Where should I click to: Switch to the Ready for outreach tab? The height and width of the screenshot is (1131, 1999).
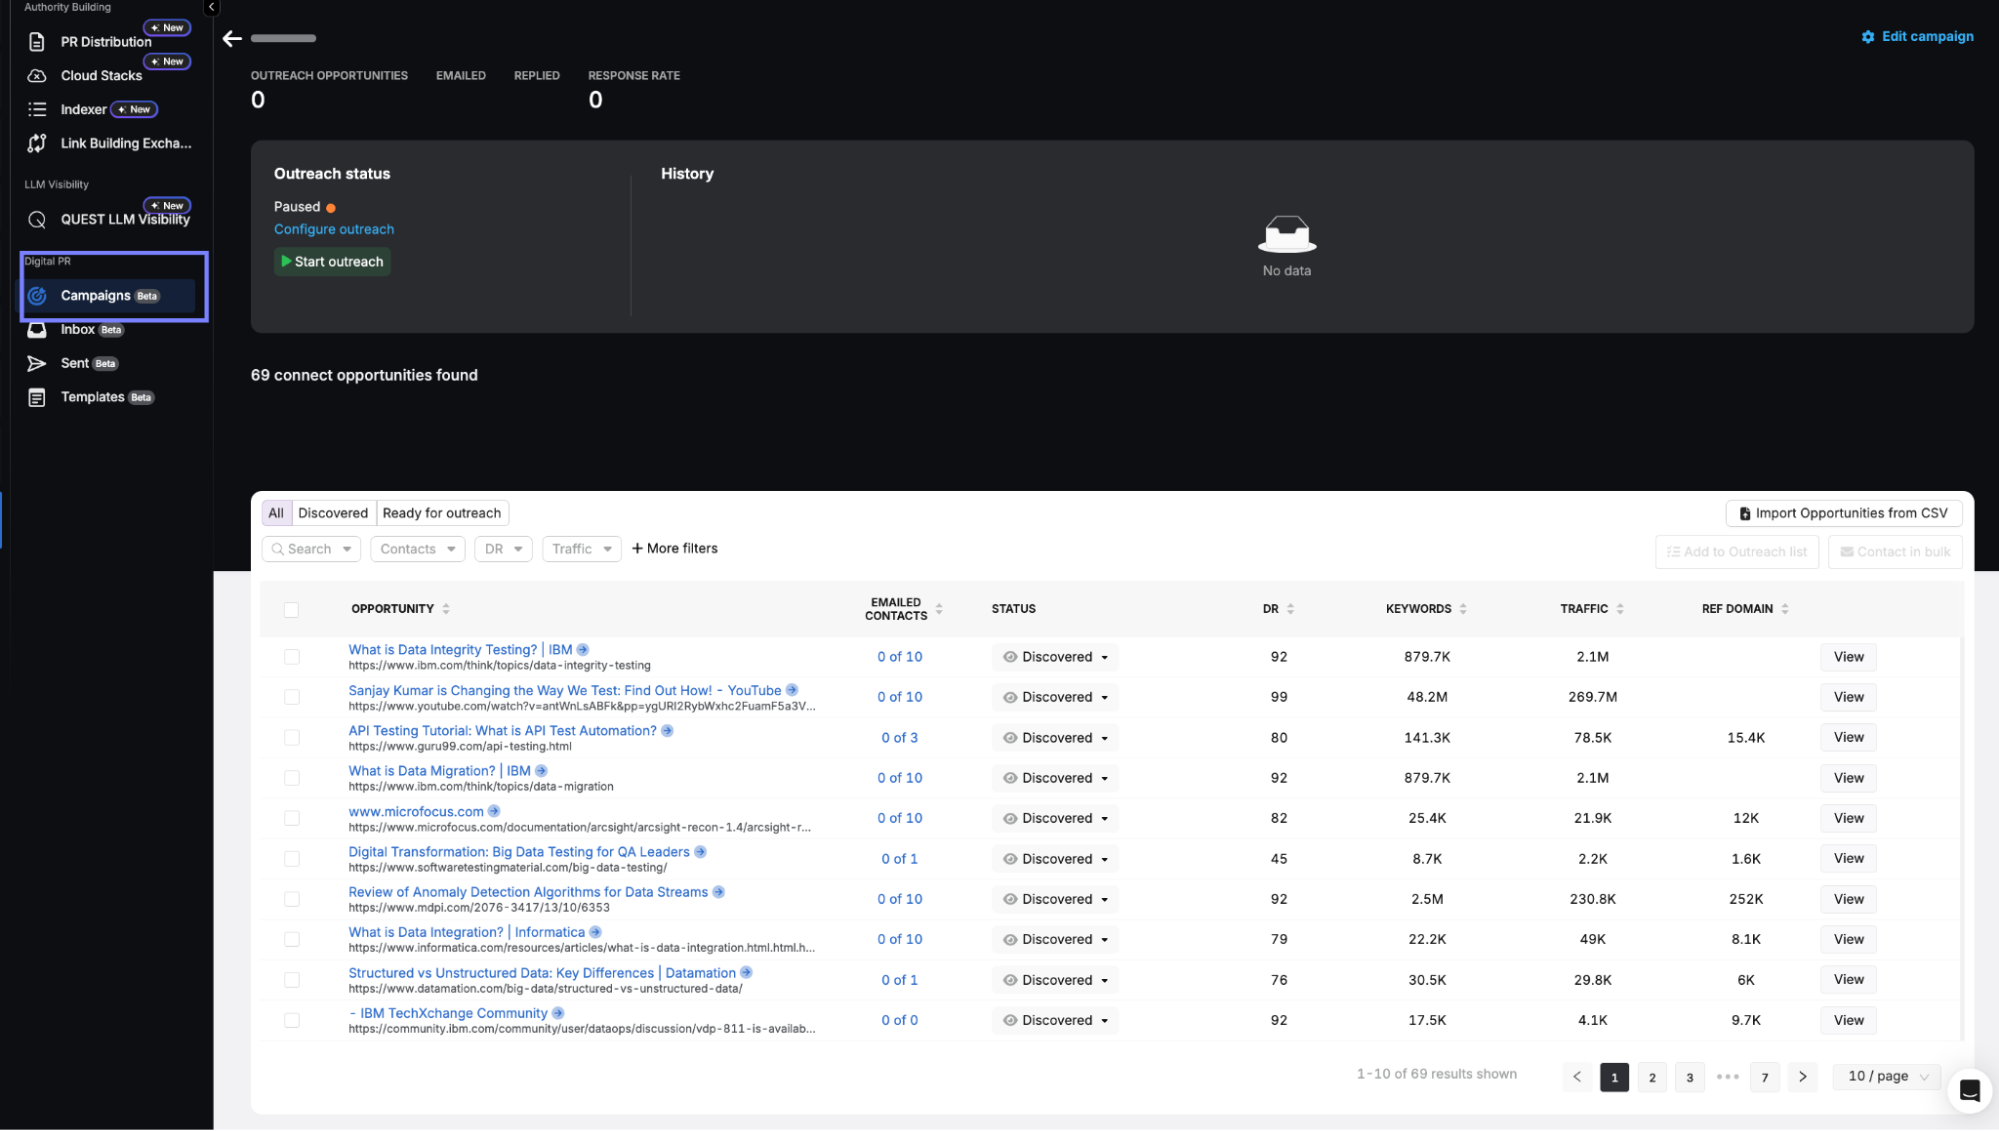pyautogui.click(x=442, y=512)
